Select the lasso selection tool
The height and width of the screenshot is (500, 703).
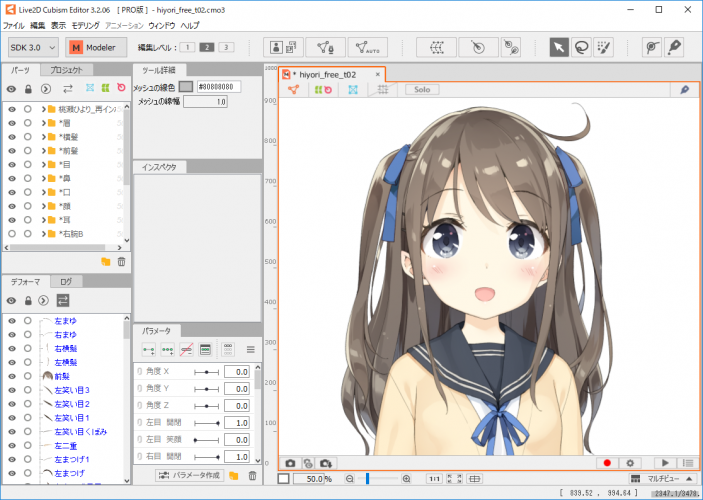click(580, 47)
